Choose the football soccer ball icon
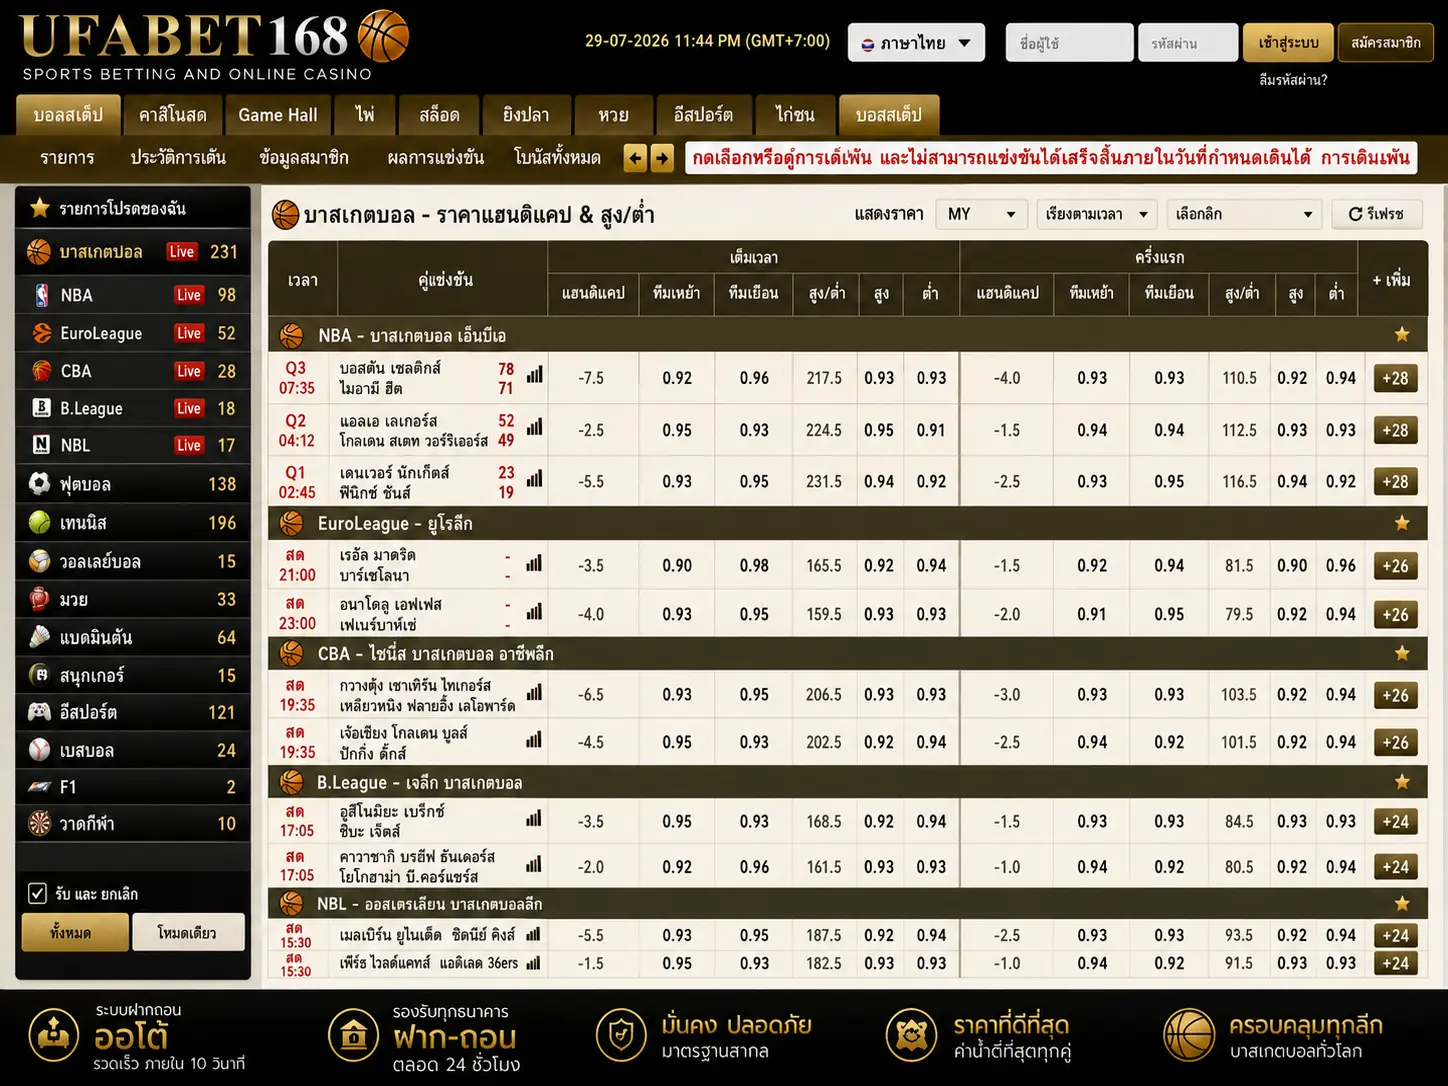The height and width of the screenshot is (1086, 1448). click(x=39, y=484)
